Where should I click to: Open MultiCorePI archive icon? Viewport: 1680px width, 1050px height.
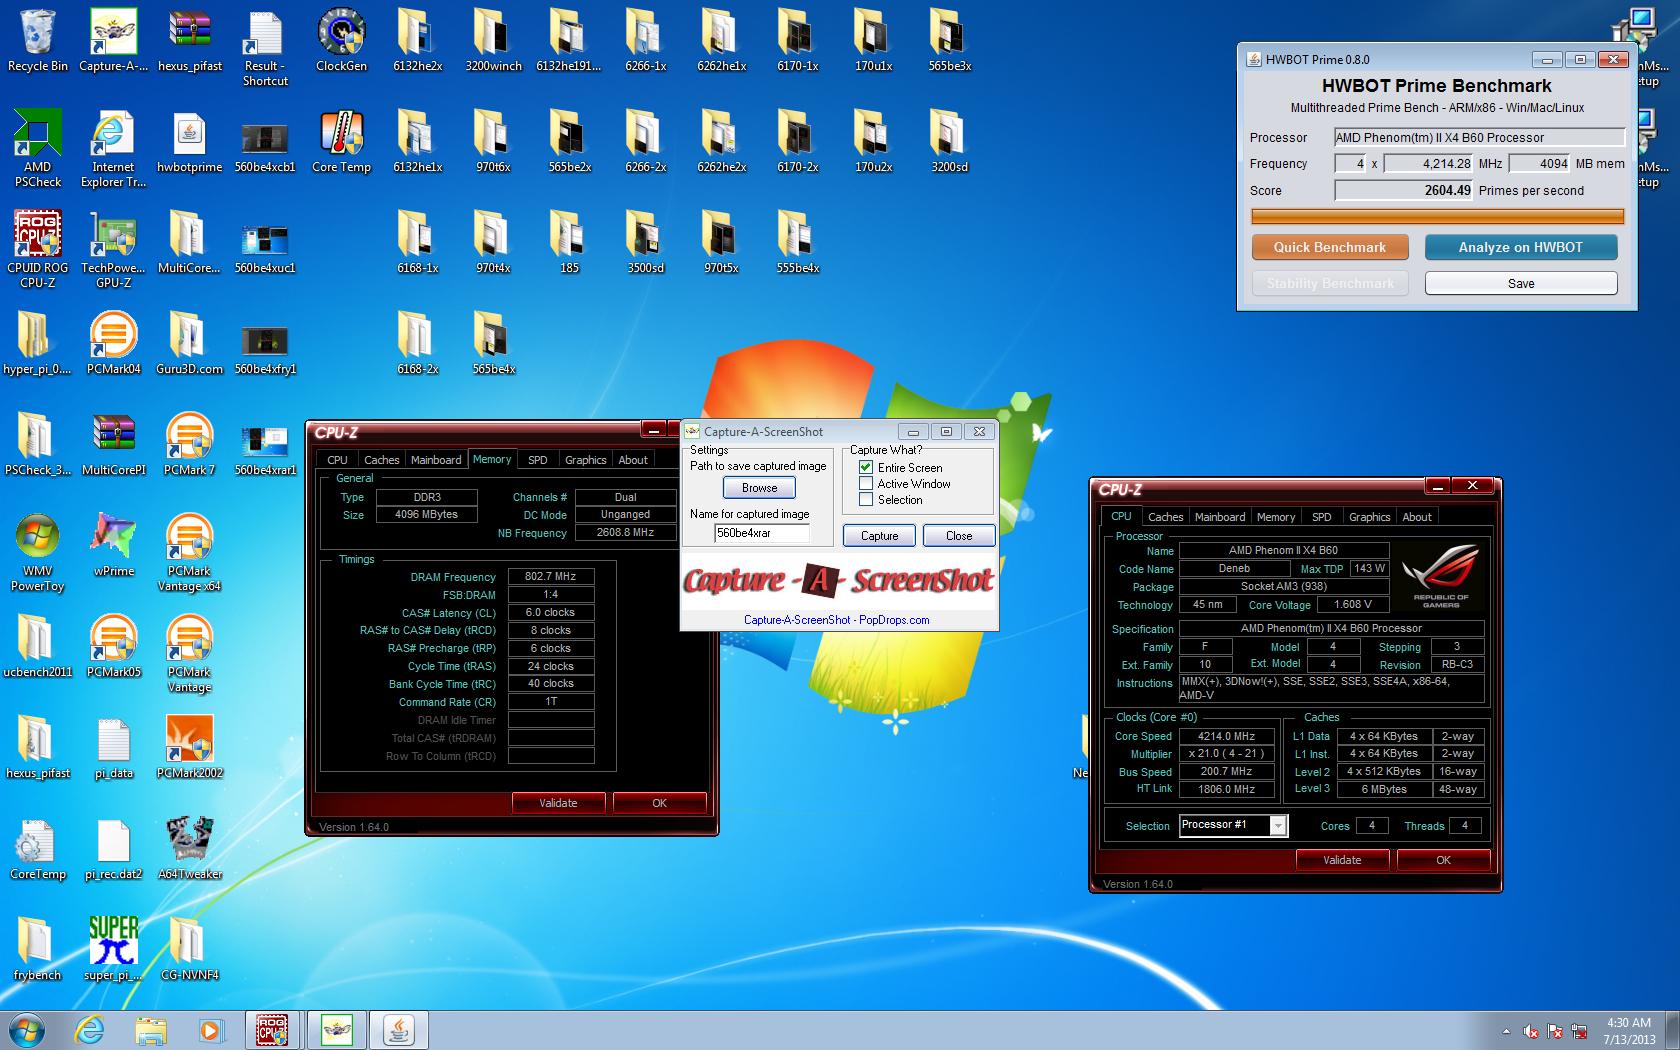[113, 445]
